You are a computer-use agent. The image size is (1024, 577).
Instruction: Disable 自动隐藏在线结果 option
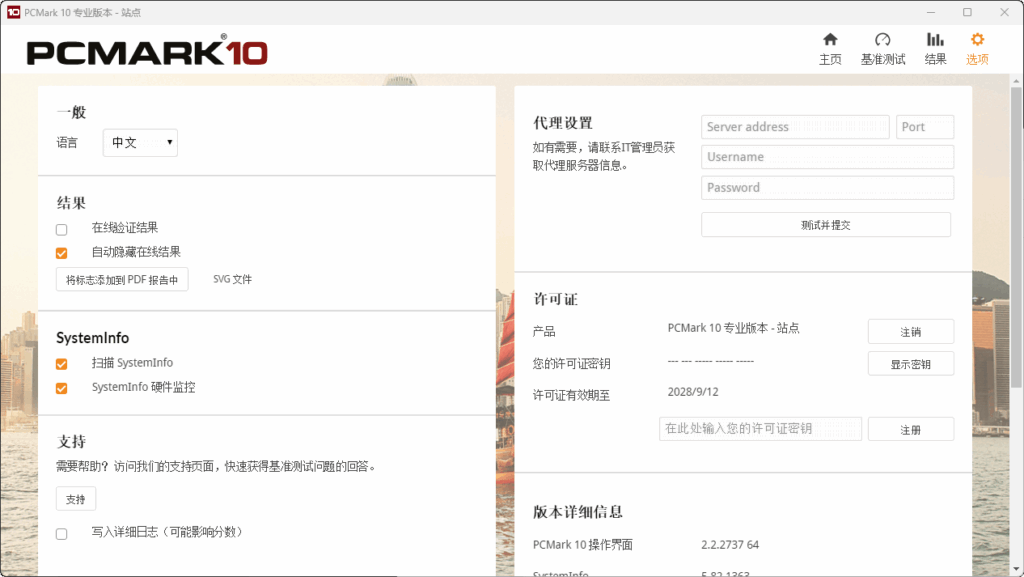coord(61,253)
